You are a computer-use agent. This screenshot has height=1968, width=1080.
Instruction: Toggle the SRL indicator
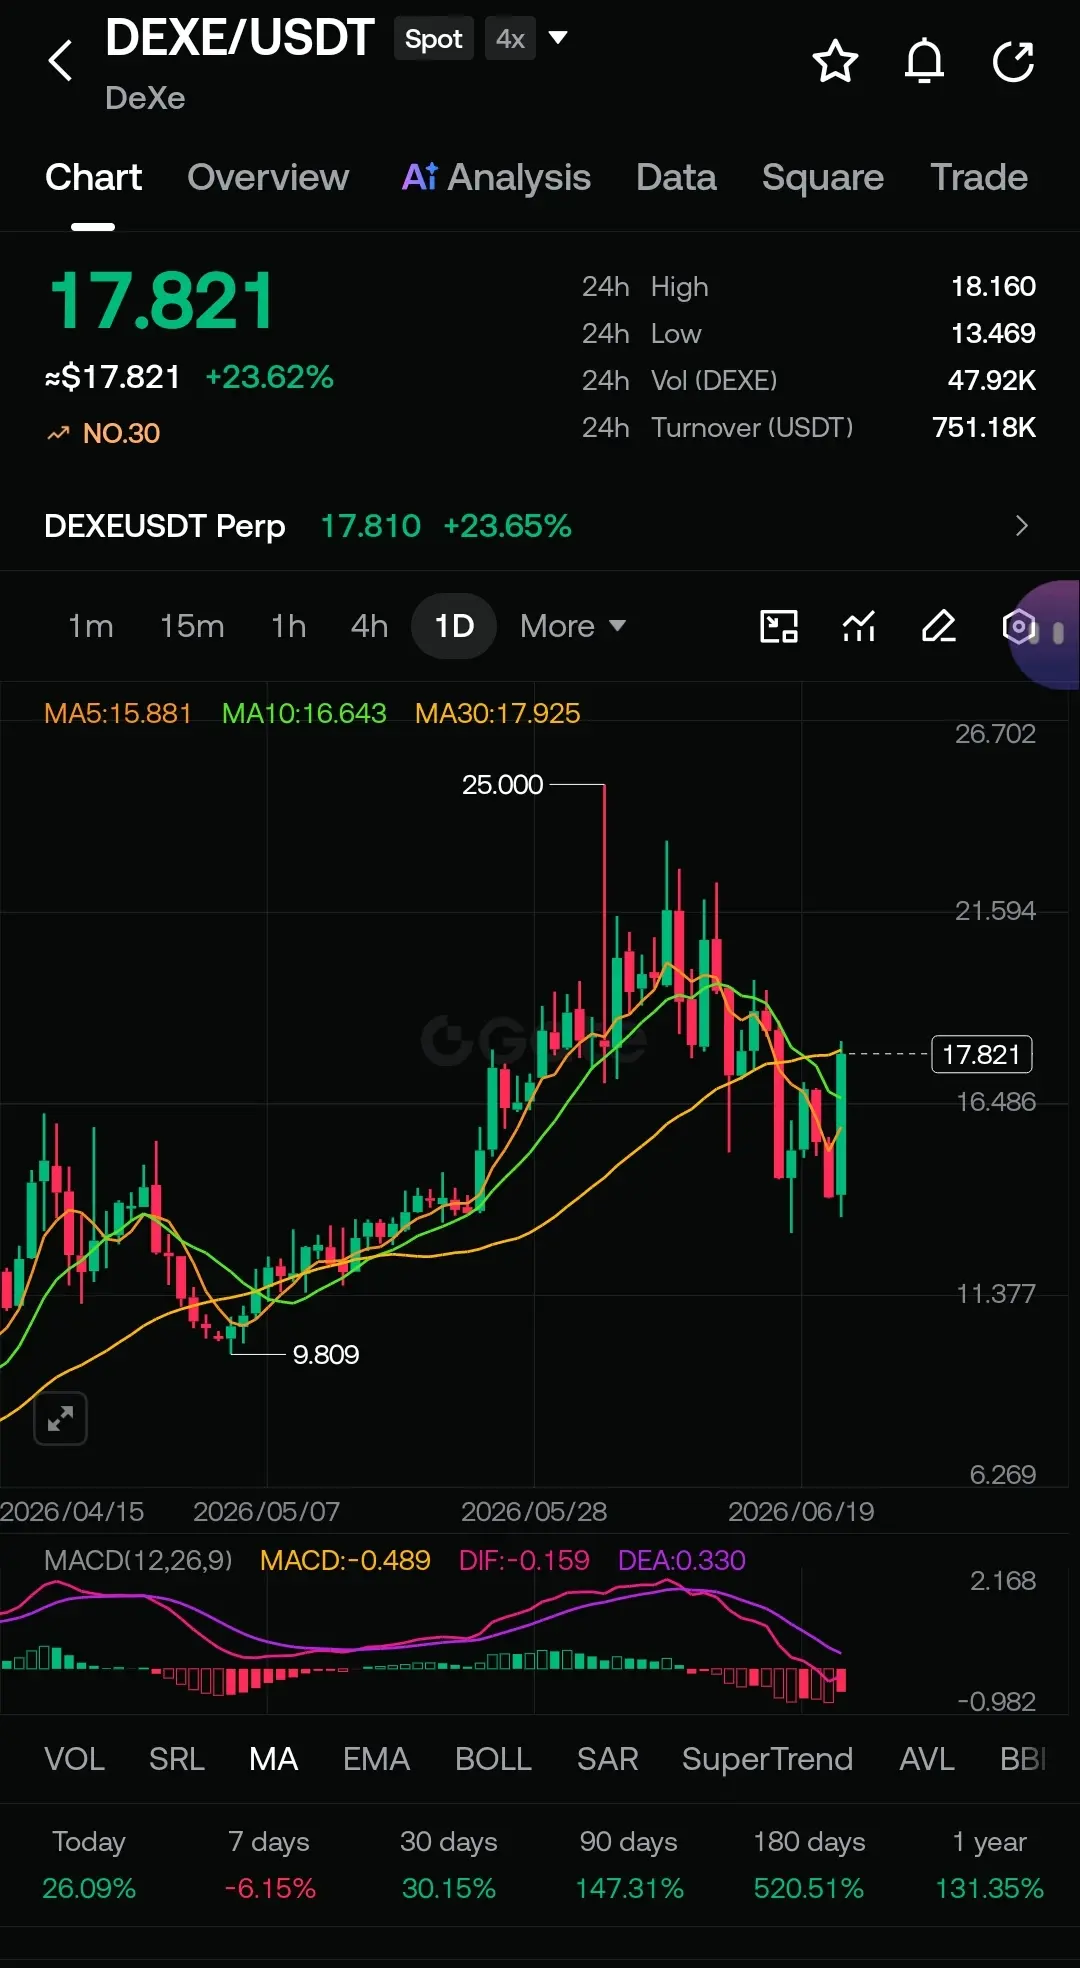point(177,1759)
